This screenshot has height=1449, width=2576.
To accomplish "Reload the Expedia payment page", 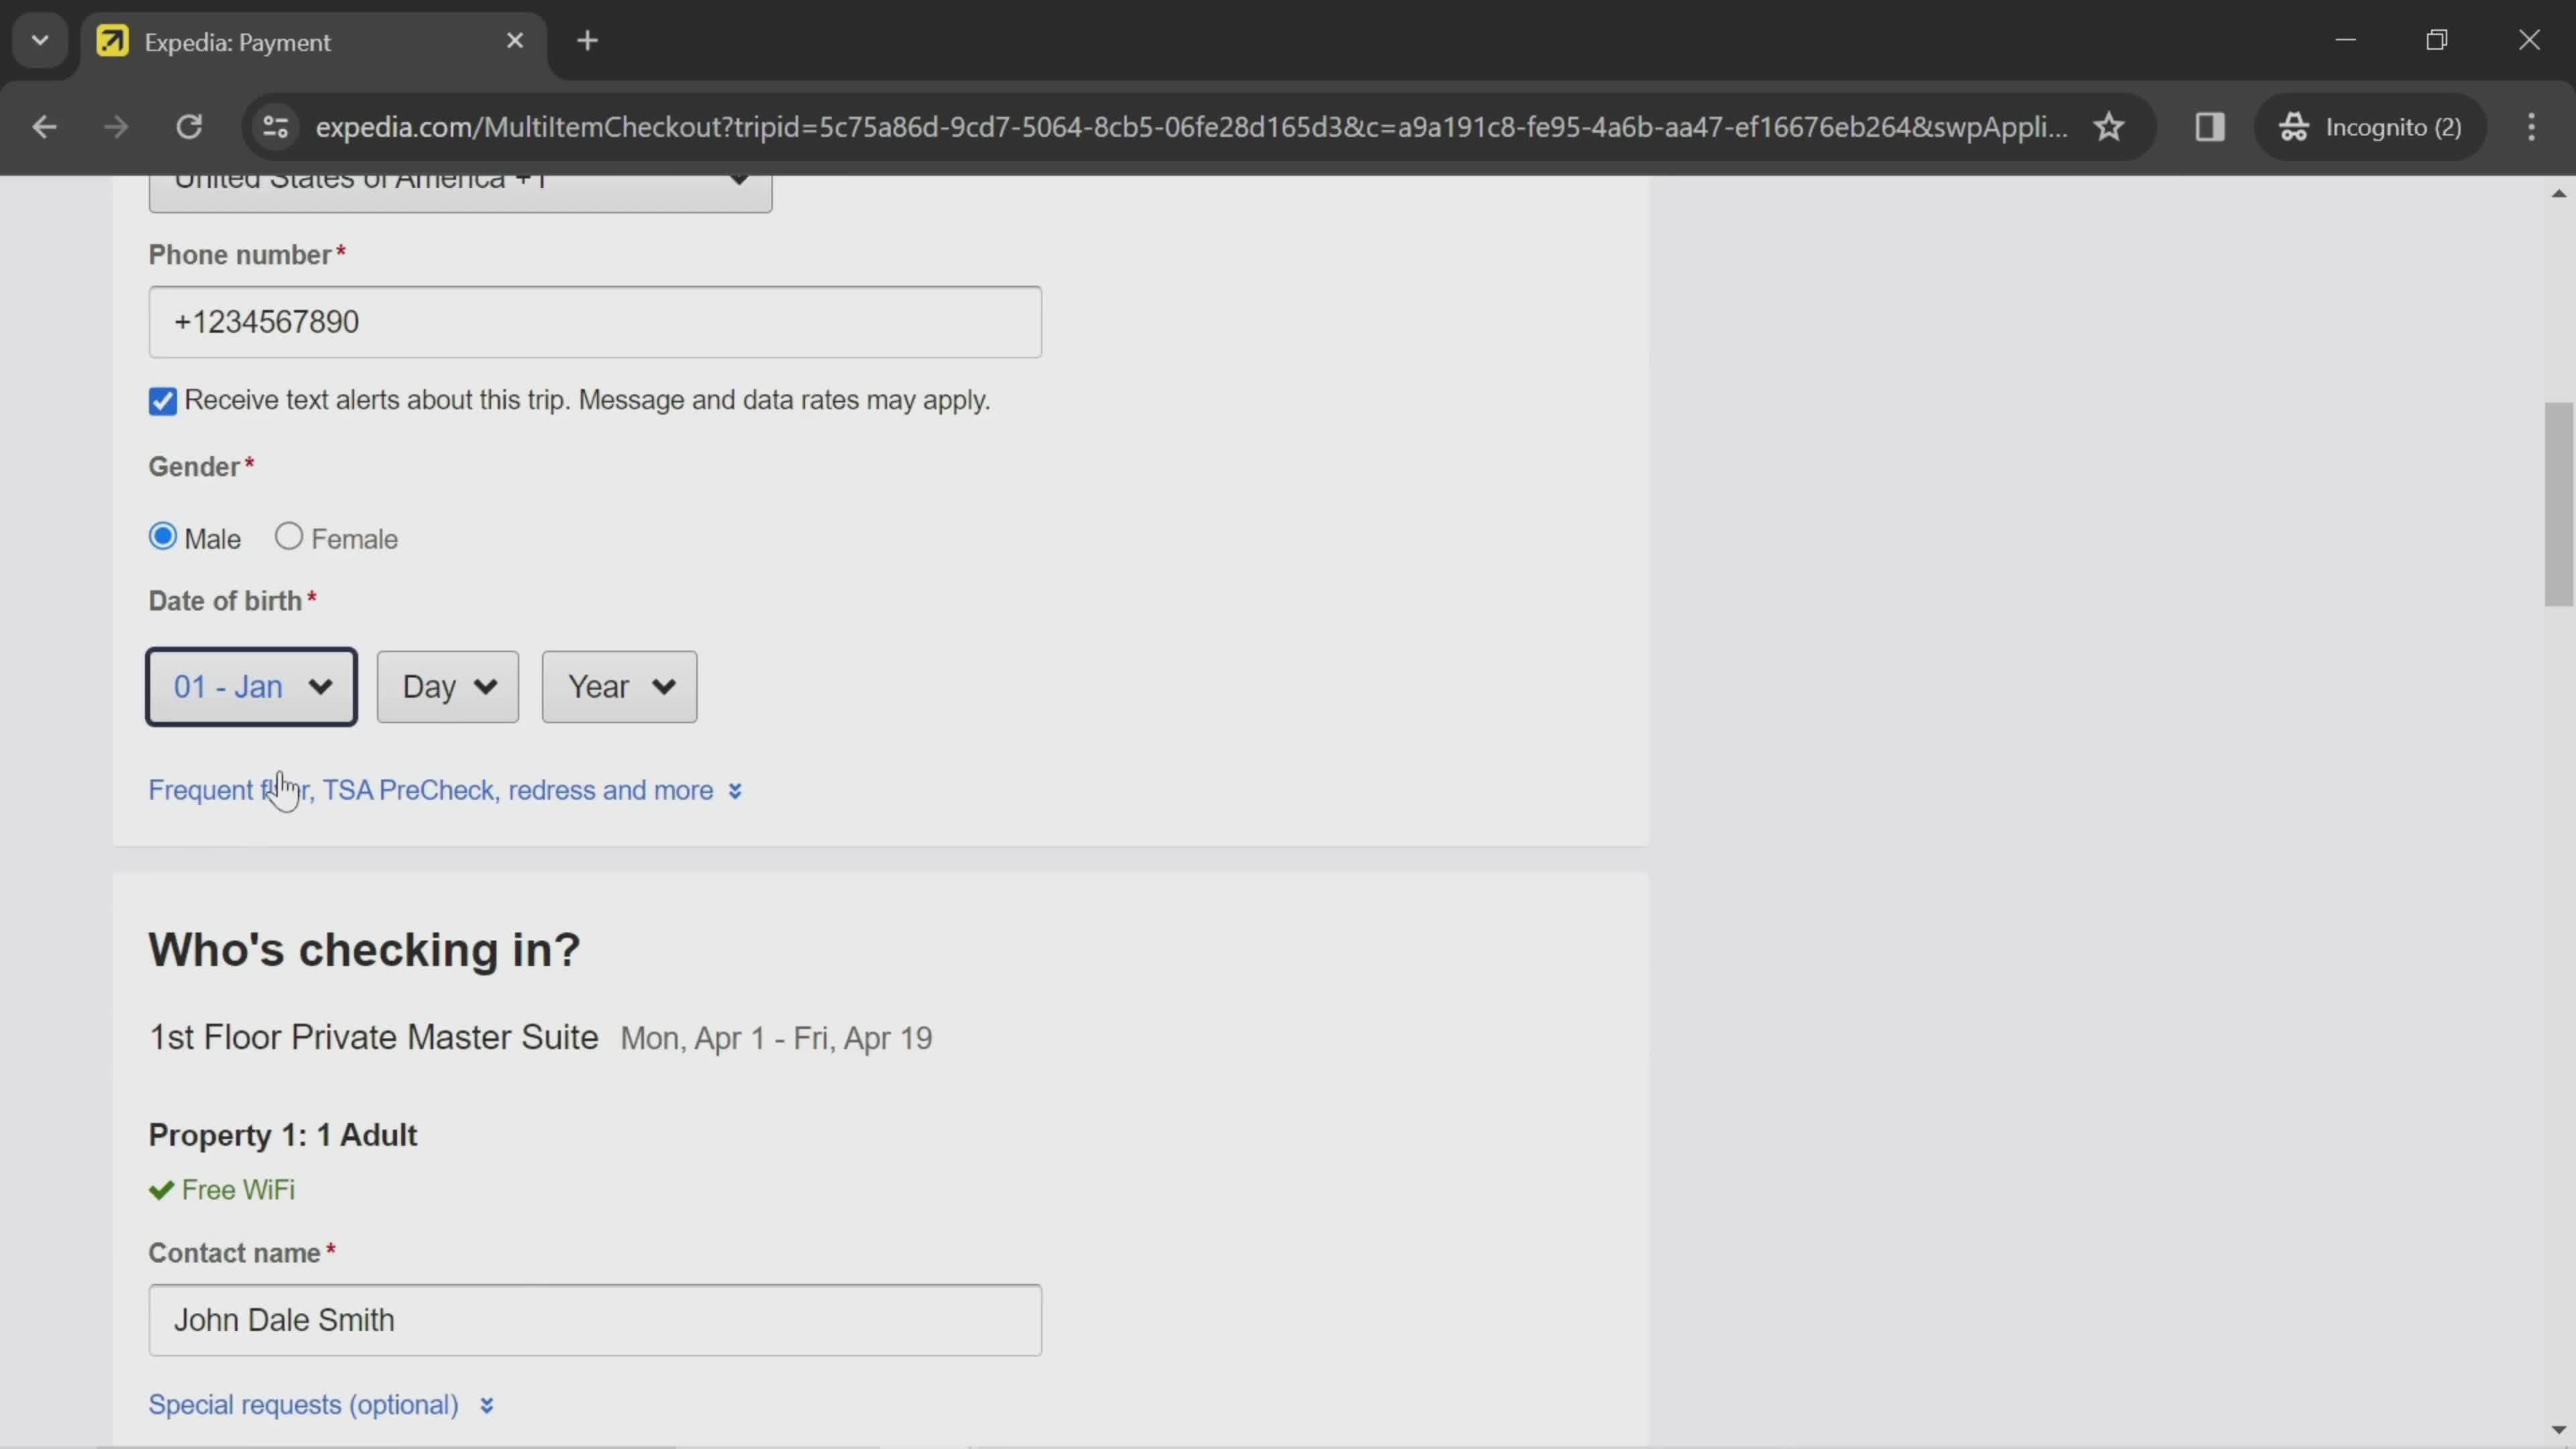I will (x=189, y=127).
